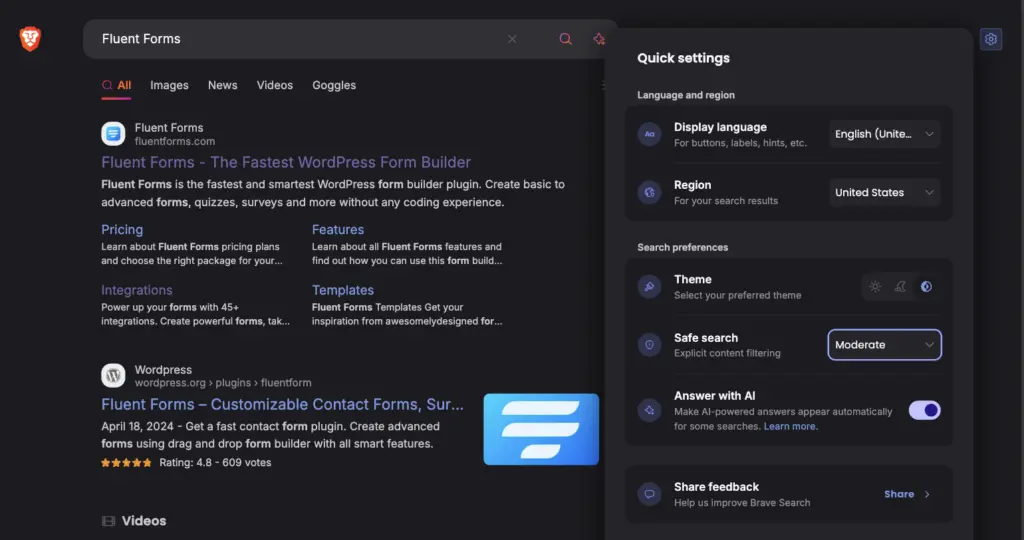Click the Share feedback chat icon

pos(649,494)
